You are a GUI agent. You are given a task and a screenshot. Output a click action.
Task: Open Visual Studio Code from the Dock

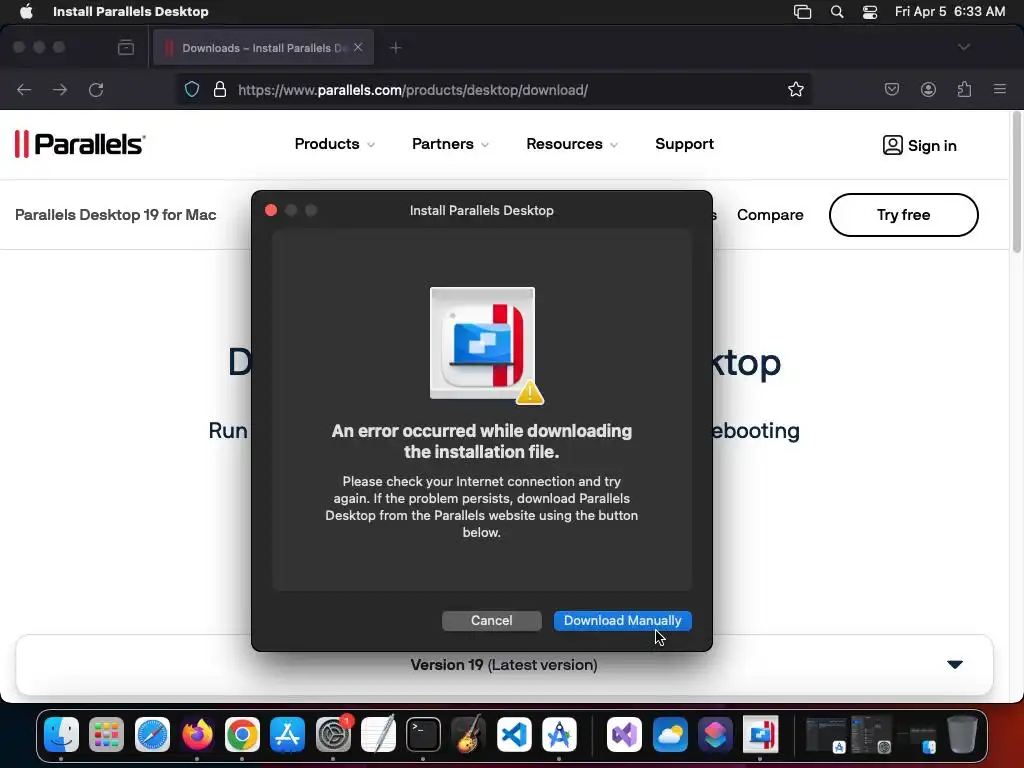click(514, 735)
